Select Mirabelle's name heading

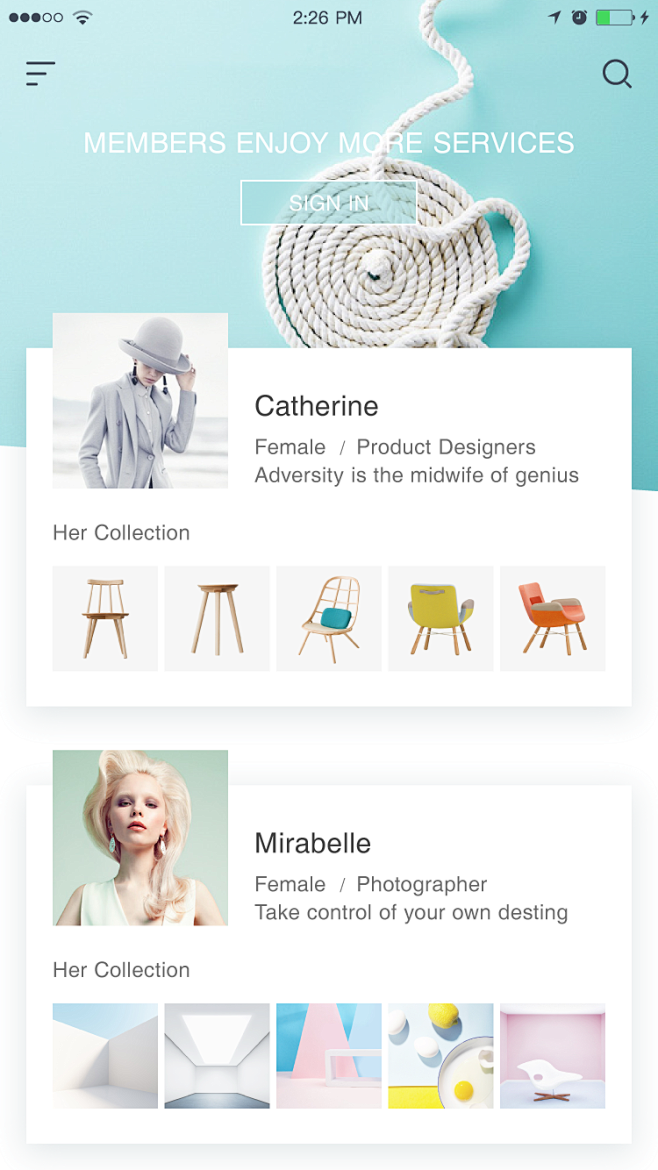tap(313, 843)
